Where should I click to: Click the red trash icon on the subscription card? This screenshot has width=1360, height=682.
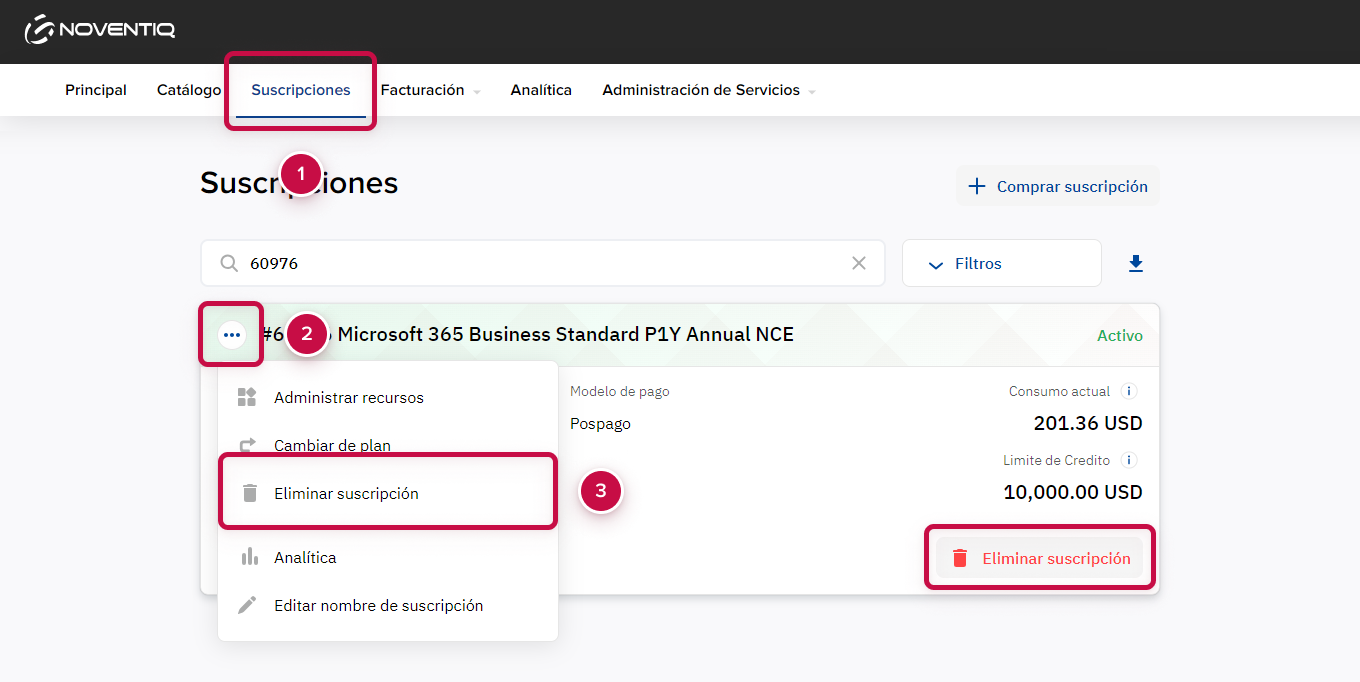pos(960,559)
